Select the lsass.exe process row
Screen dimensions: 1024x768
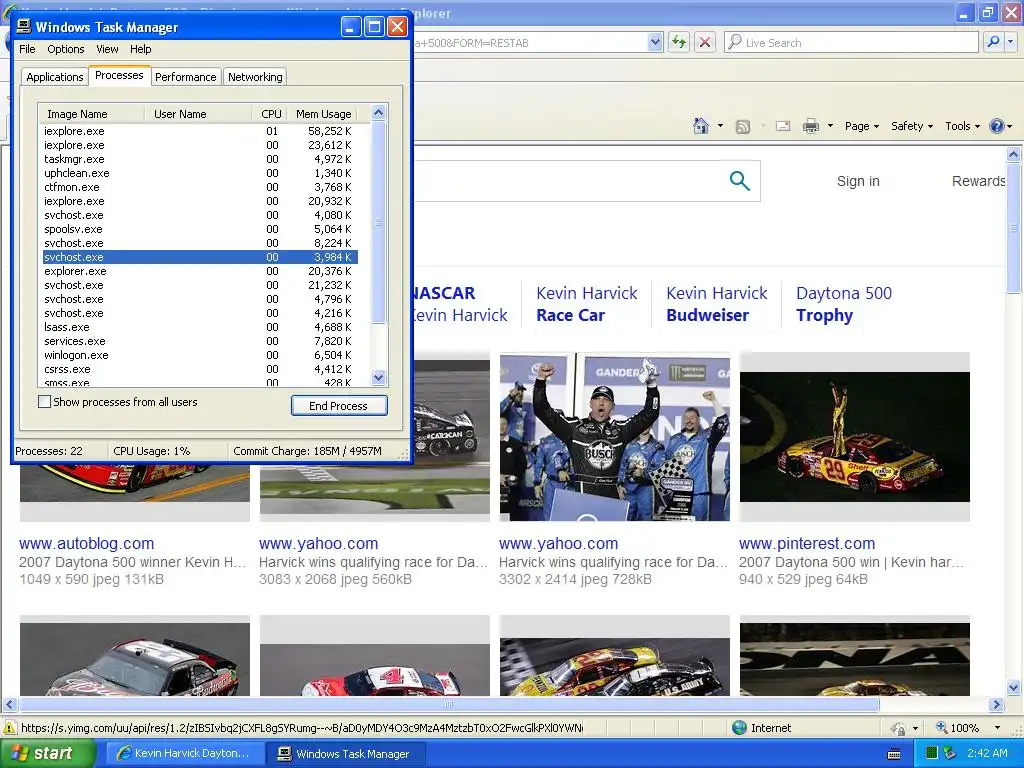[x=200, y=327]
